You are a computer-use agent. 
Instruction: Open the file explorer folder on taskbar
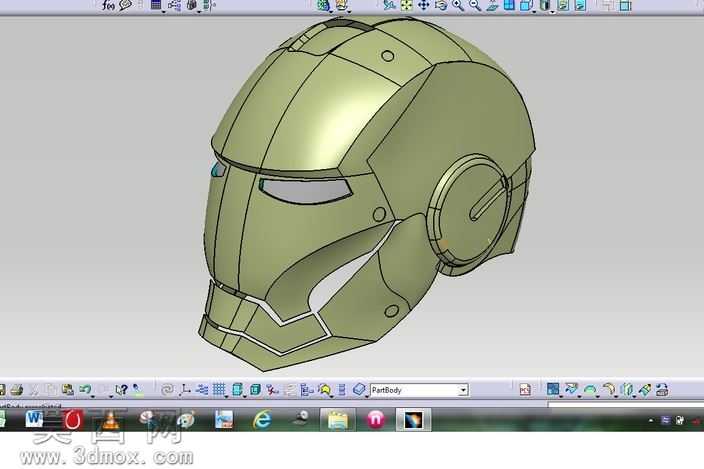click(x=338, y=420)
